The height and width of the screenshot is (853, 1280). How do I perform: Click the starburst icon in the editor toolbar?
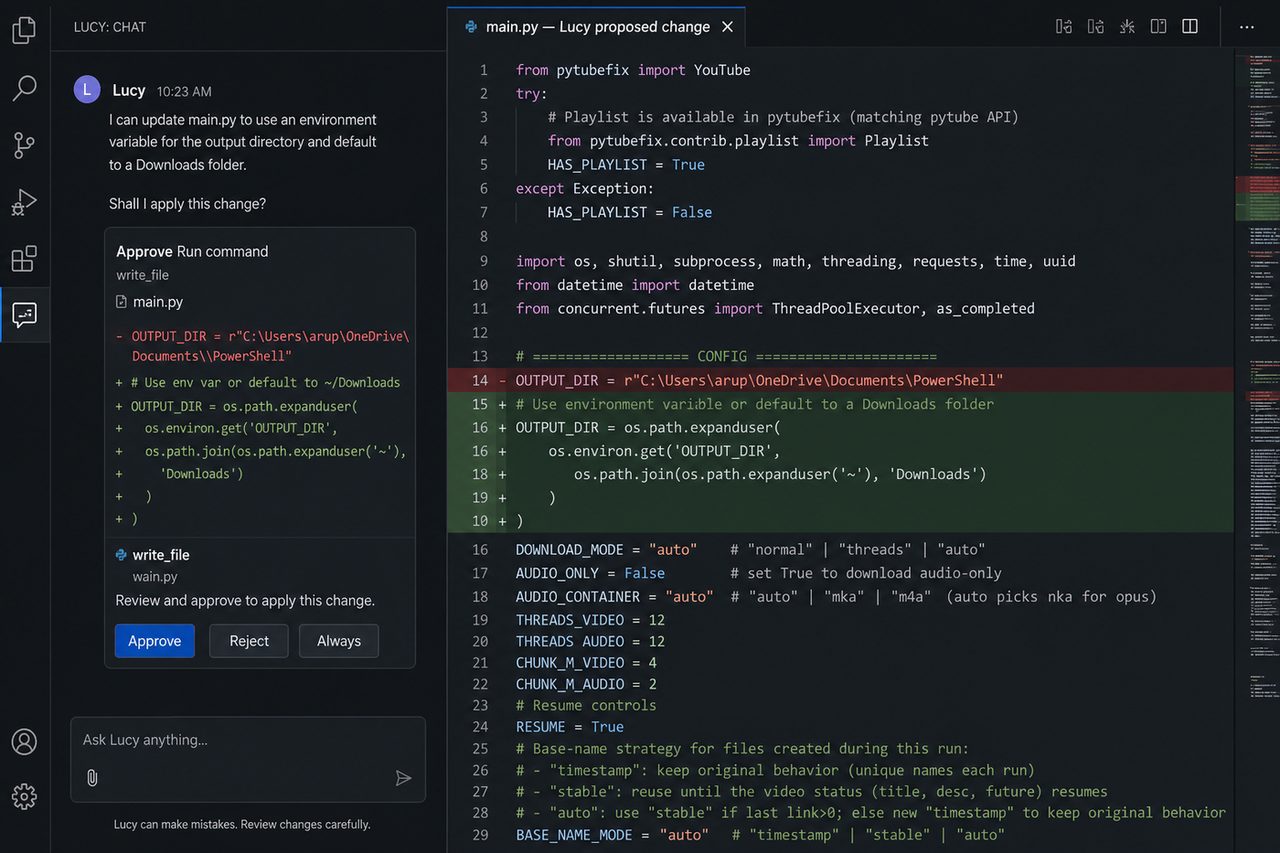1127,27
